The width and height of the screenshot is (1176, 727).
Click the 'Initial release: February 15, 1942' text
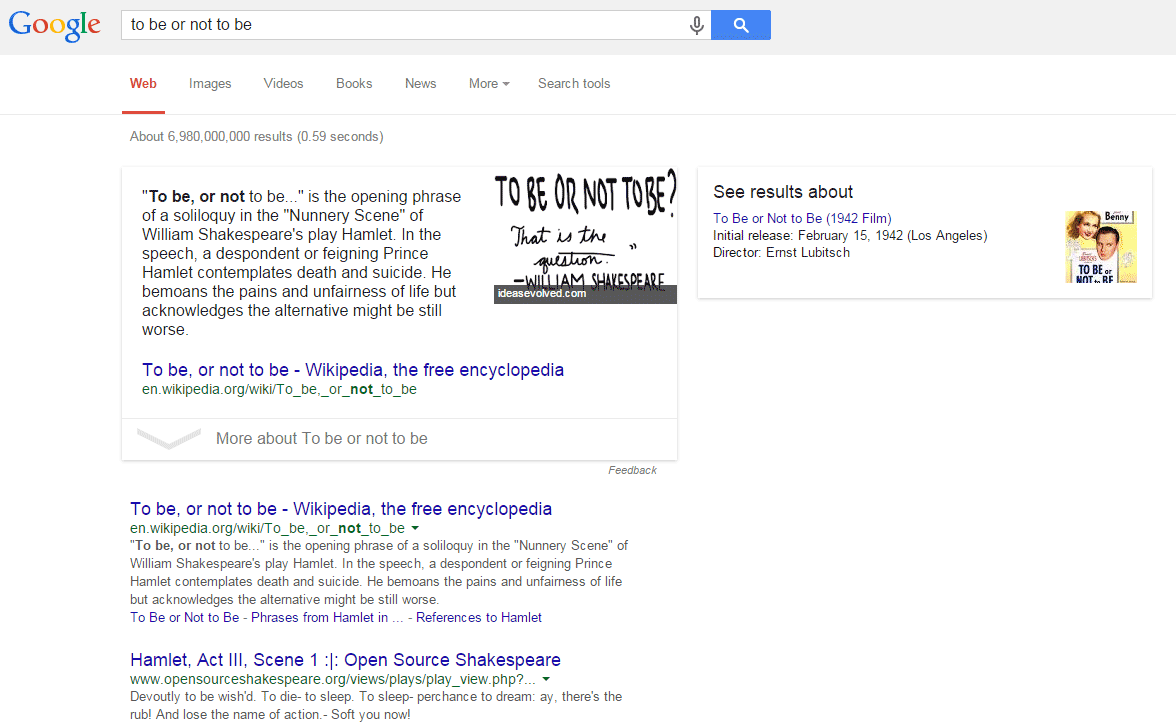[850, 236]
